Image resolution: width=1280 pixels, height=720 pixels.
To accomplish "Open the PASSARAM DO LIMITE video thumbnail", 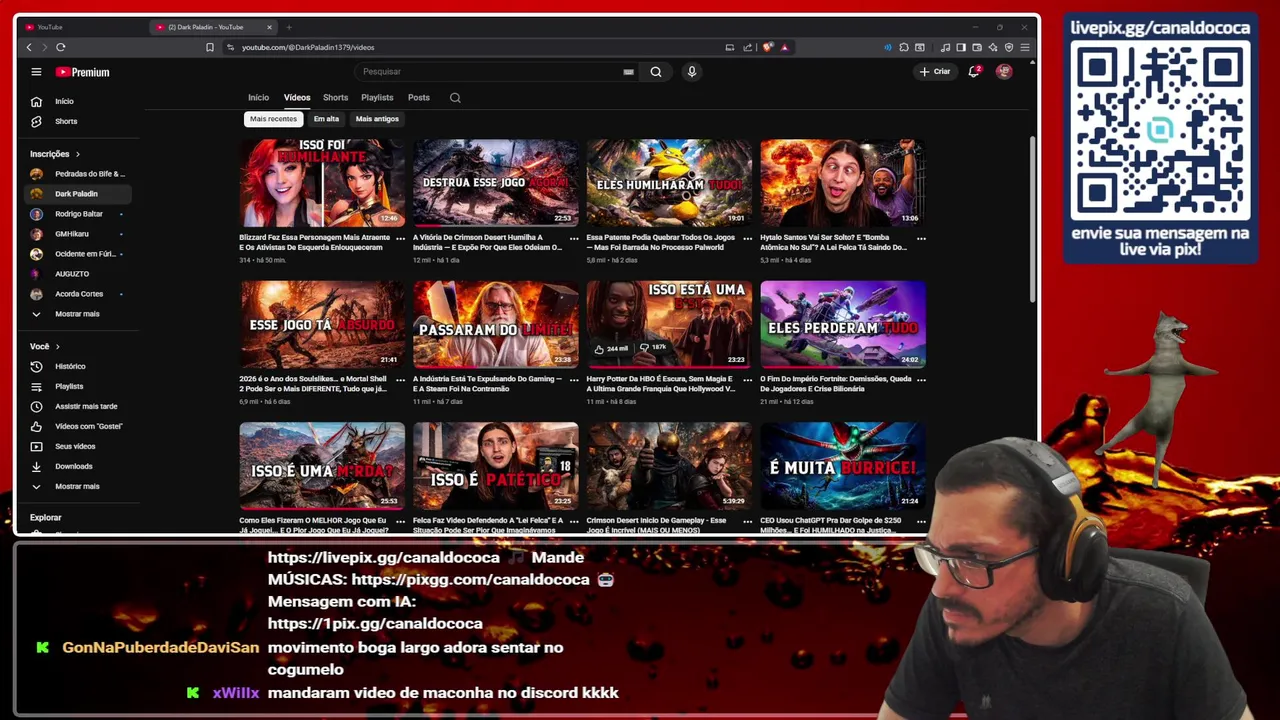I will click(496, 324).
